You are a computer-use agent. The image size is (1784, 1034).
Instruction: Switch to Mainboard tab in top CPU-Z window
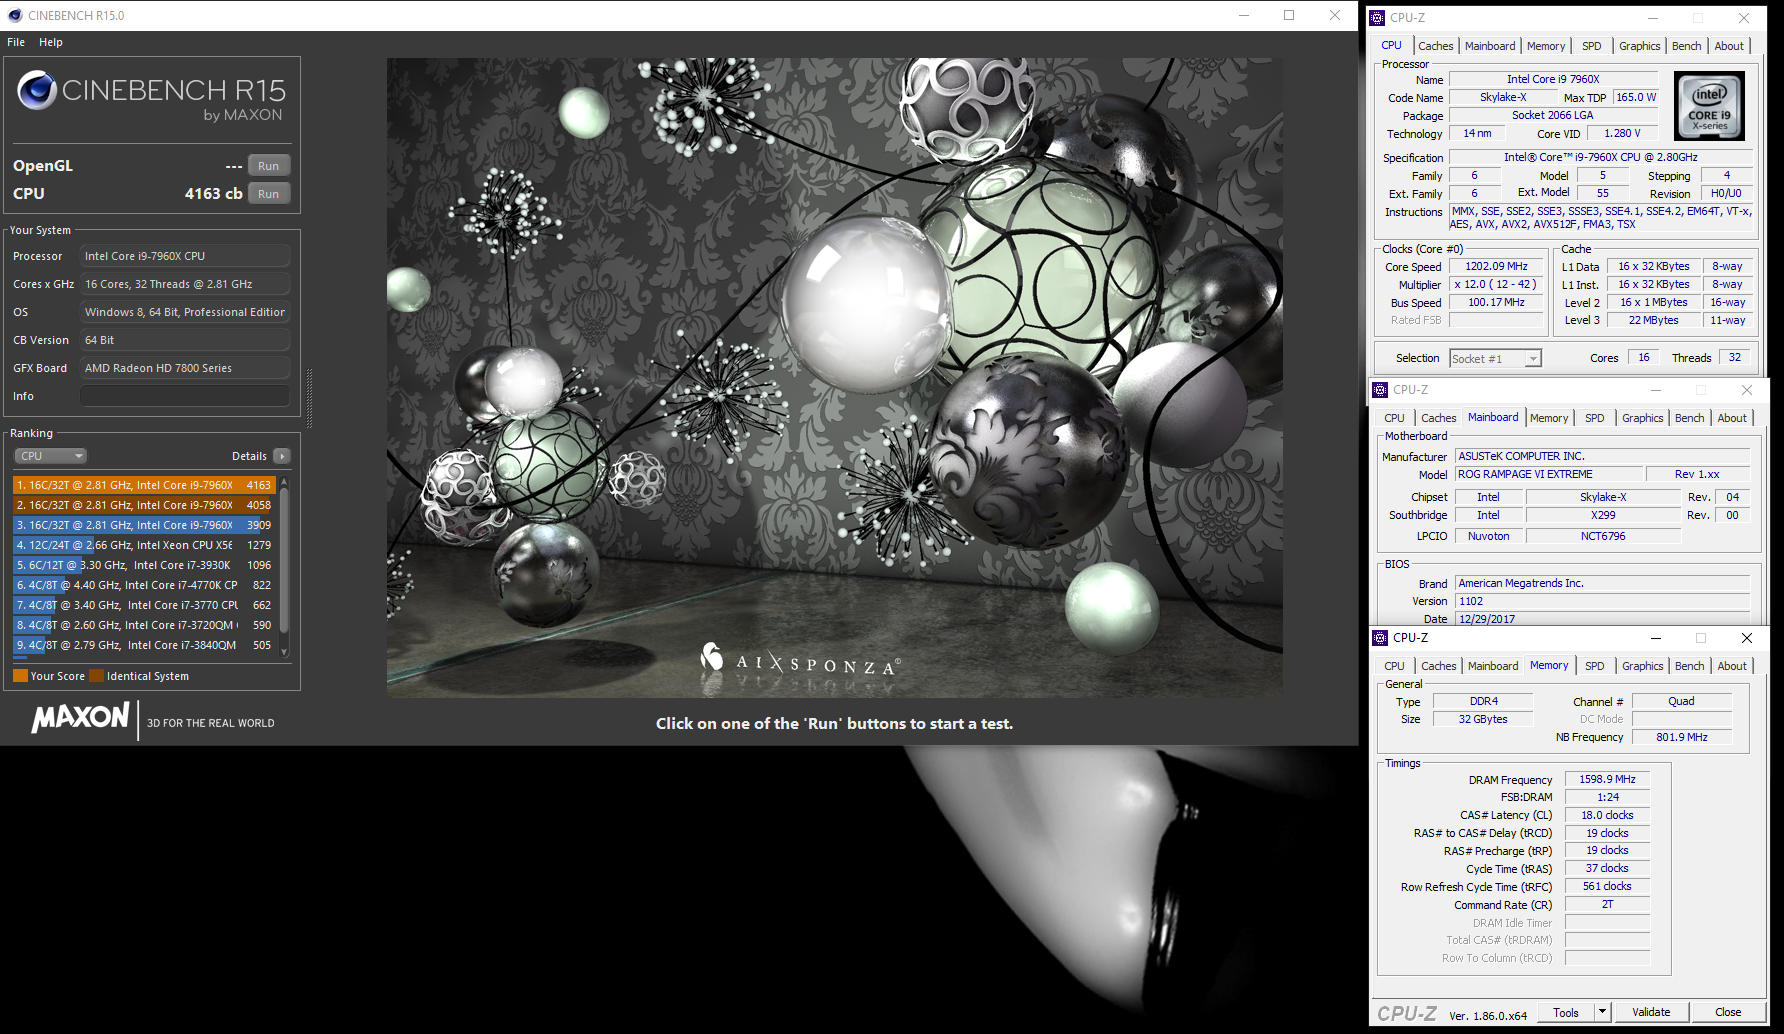(1490, 46)
